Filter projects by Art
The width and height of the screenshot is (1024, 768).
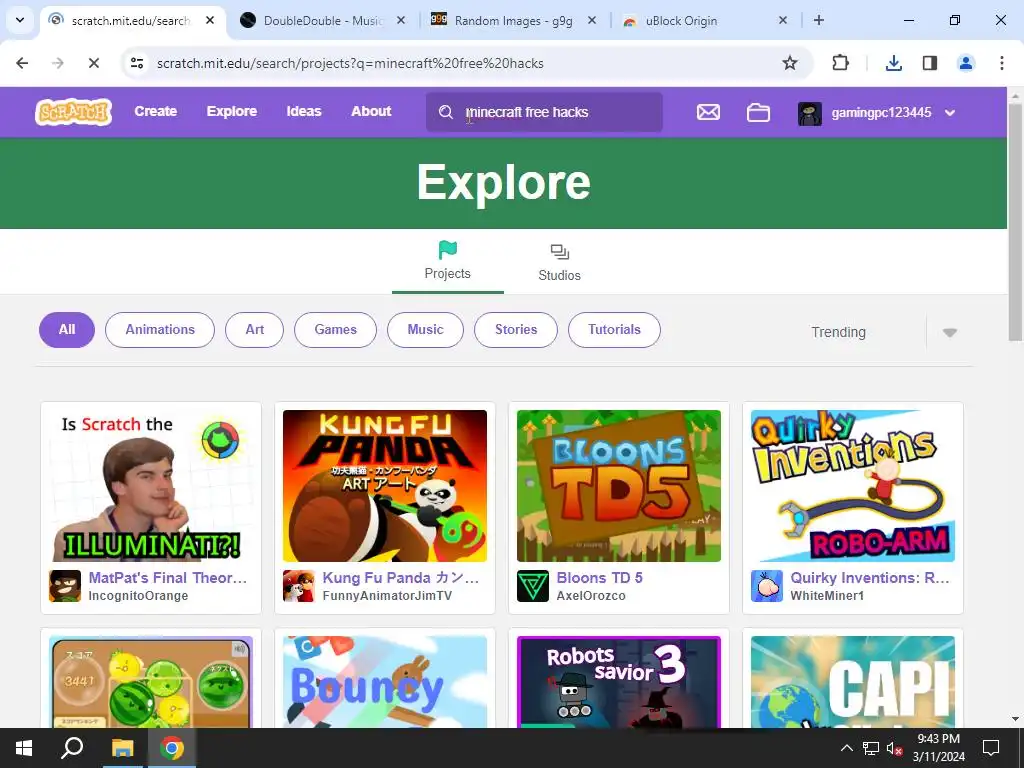point(255,330)
